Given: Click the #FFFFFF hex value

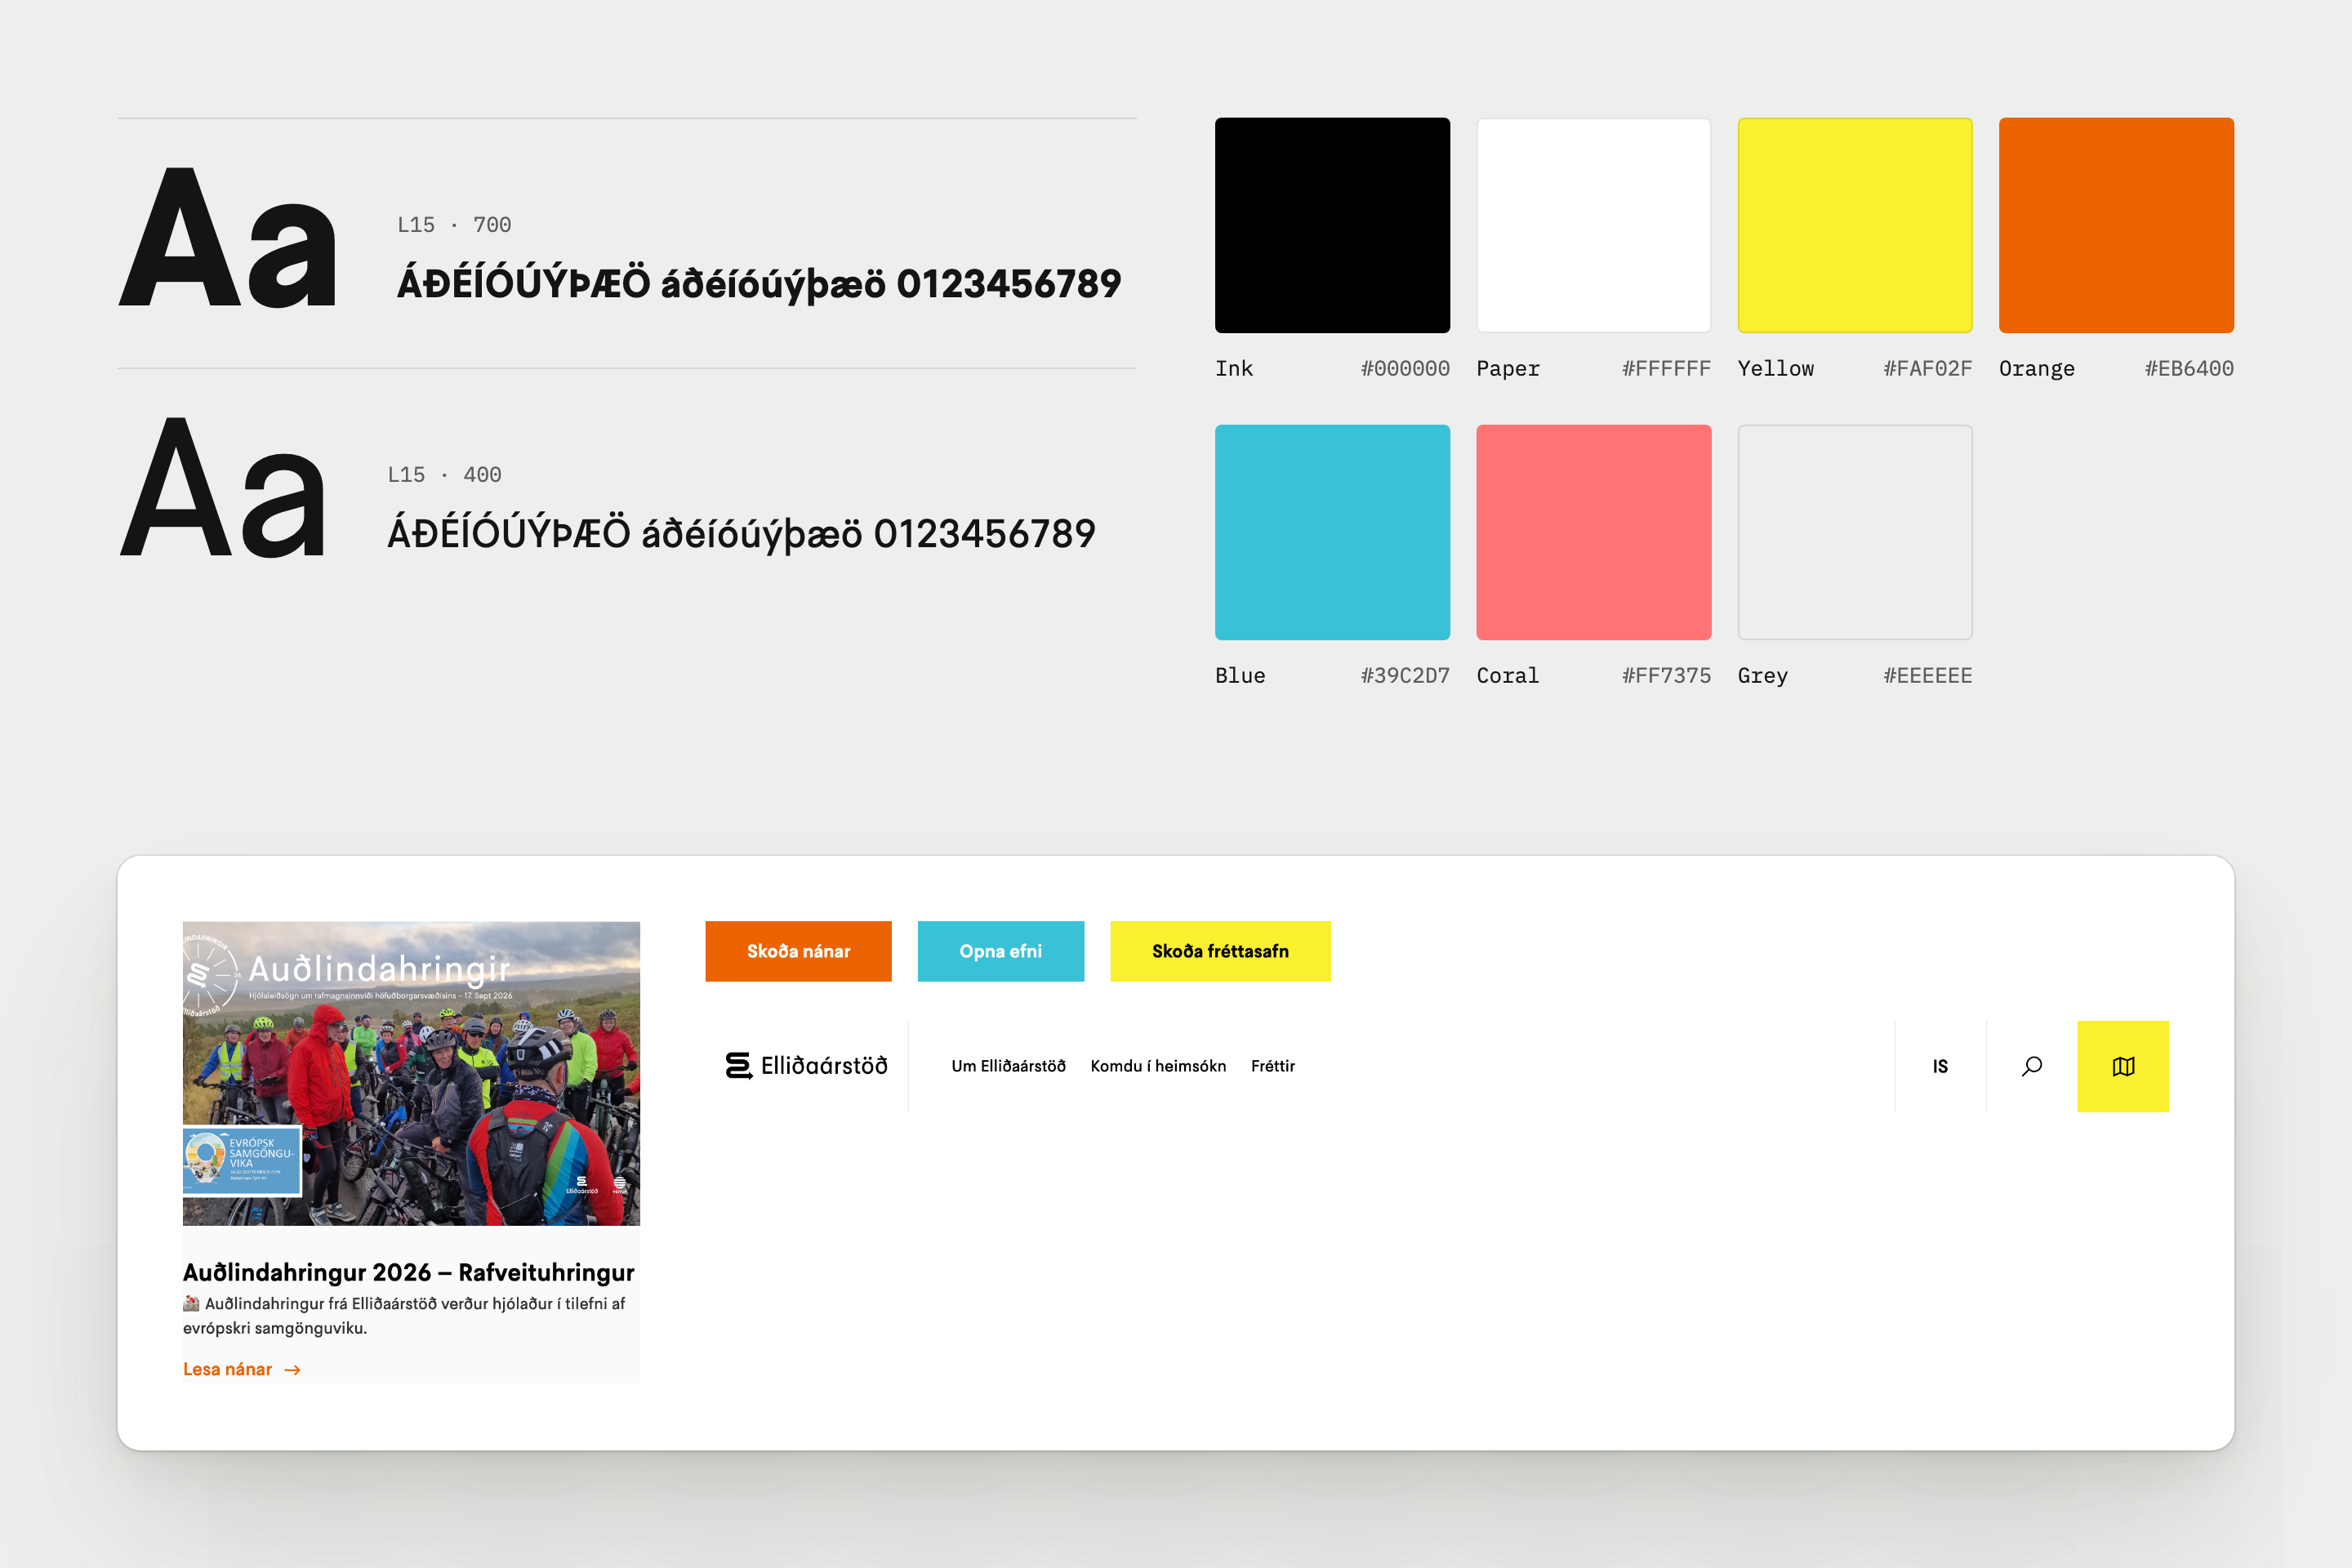Looking at the screenshot, I should 1666,368.
